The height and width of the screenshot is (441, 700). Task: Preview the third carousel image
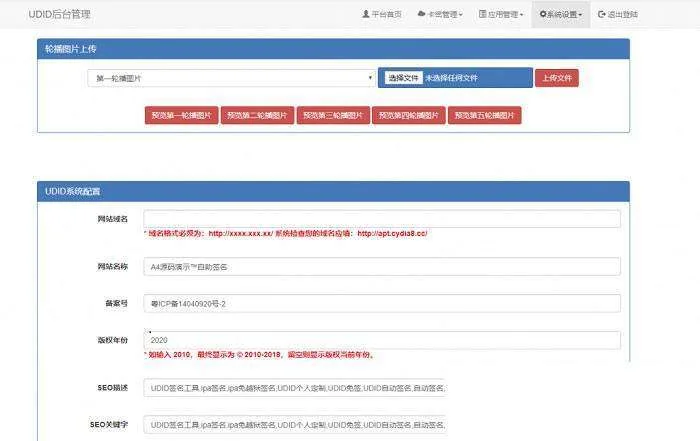point(333,116)
